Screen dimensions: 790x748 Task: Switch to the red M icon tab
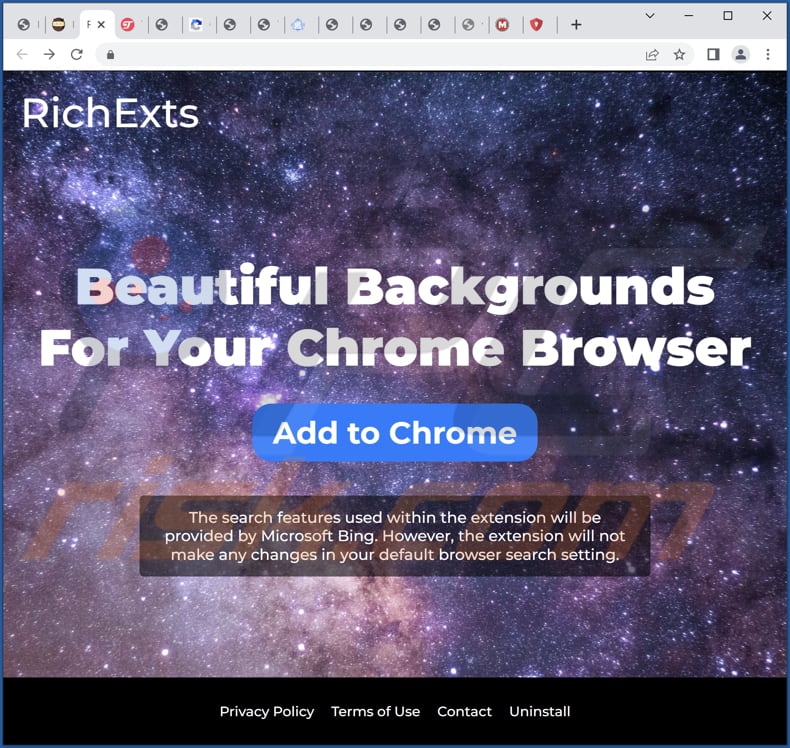point(502,24)
